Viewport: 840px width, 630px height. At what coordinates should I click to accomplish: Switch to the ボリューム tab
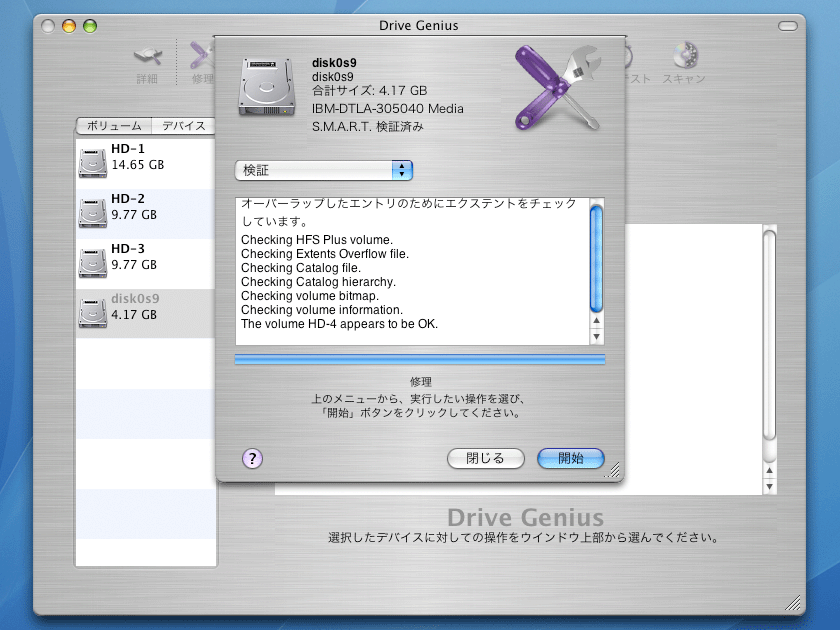[114, 126]
